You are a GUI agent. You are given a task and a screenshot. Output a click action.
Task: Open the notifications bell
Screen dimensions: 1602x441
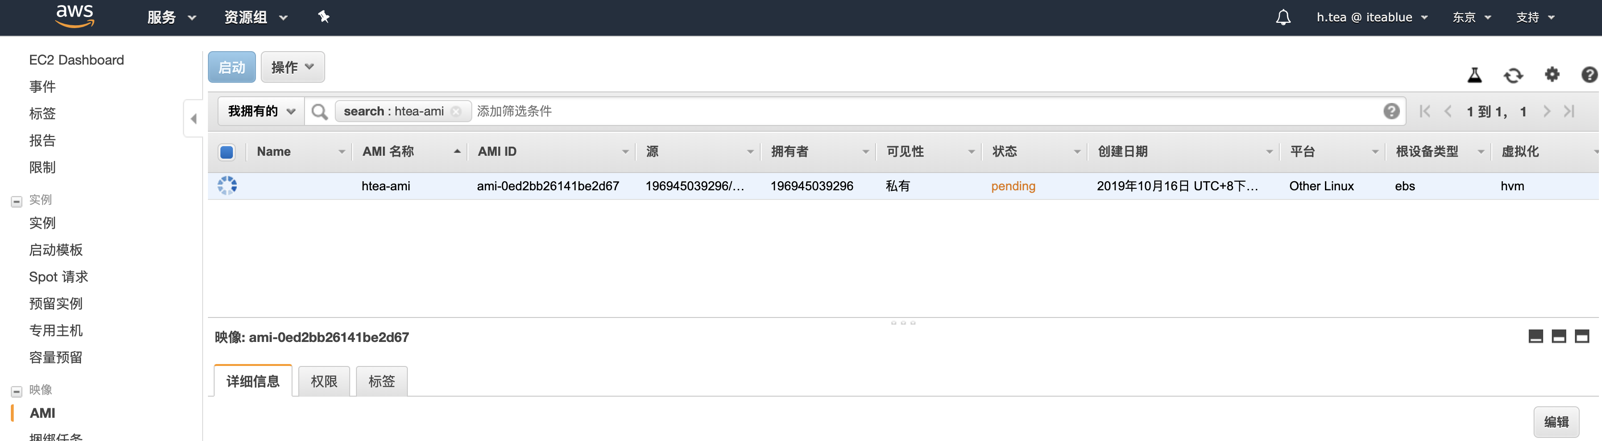1283,17
